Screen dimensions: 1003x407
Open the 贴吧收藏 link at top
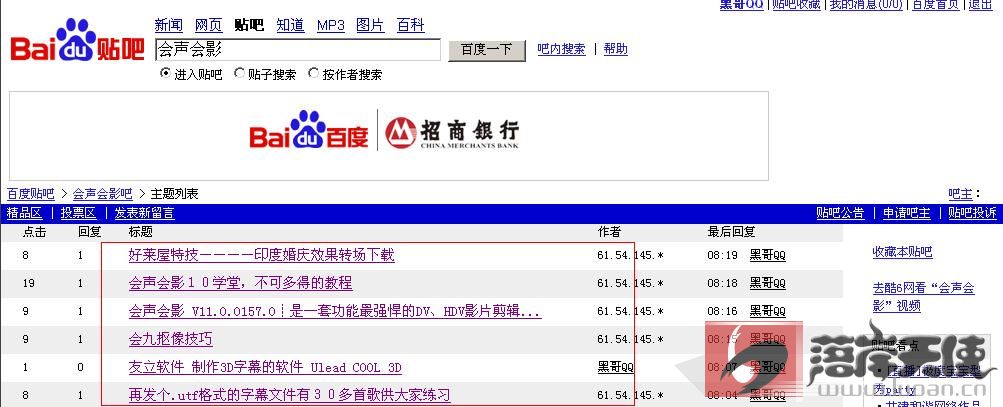796,4
